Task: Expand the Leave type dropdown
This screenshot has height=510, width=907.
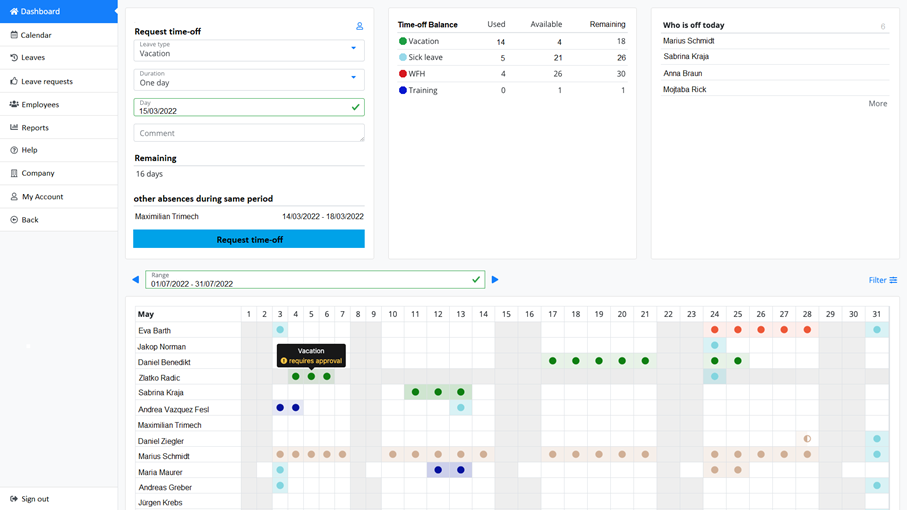Action: click(353, 48)
